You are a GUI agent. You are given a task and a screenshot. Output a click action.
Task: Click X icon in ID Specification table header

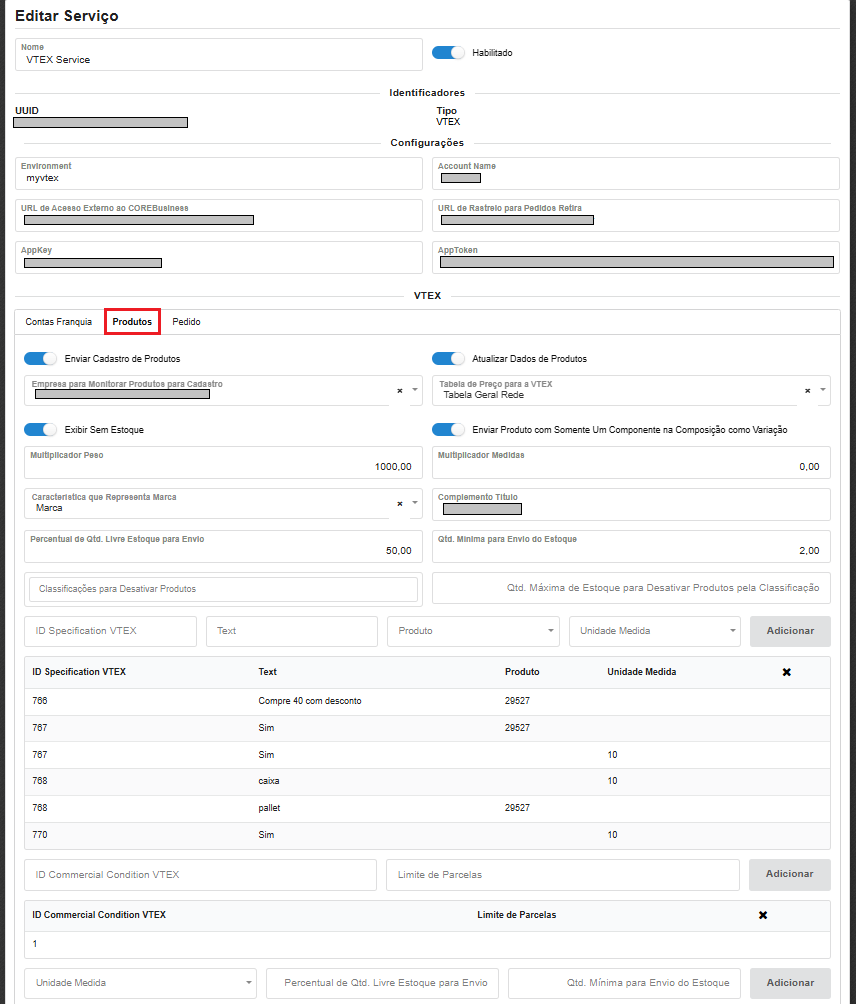[786, 672]
